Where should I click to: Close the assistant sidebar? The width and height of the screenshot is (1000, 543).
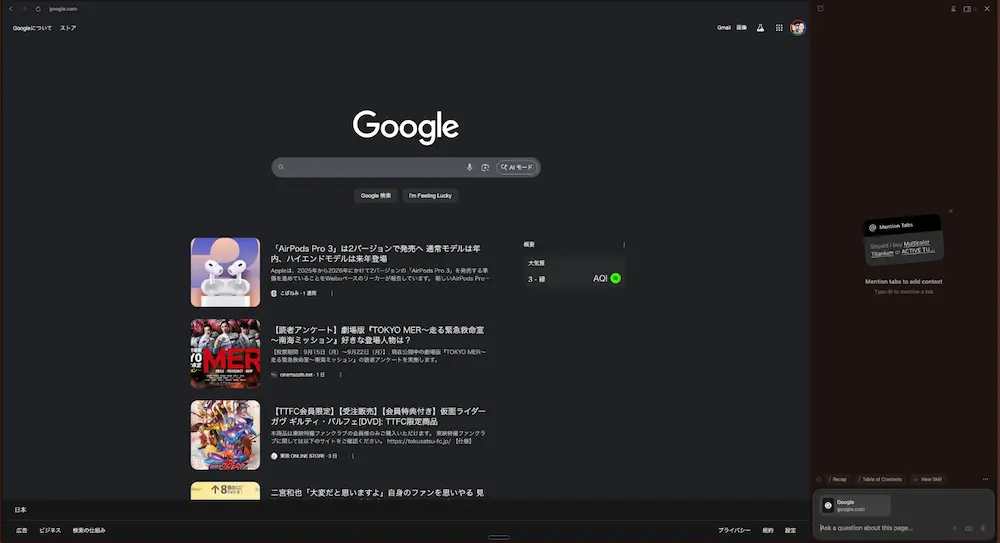point(987,9)
